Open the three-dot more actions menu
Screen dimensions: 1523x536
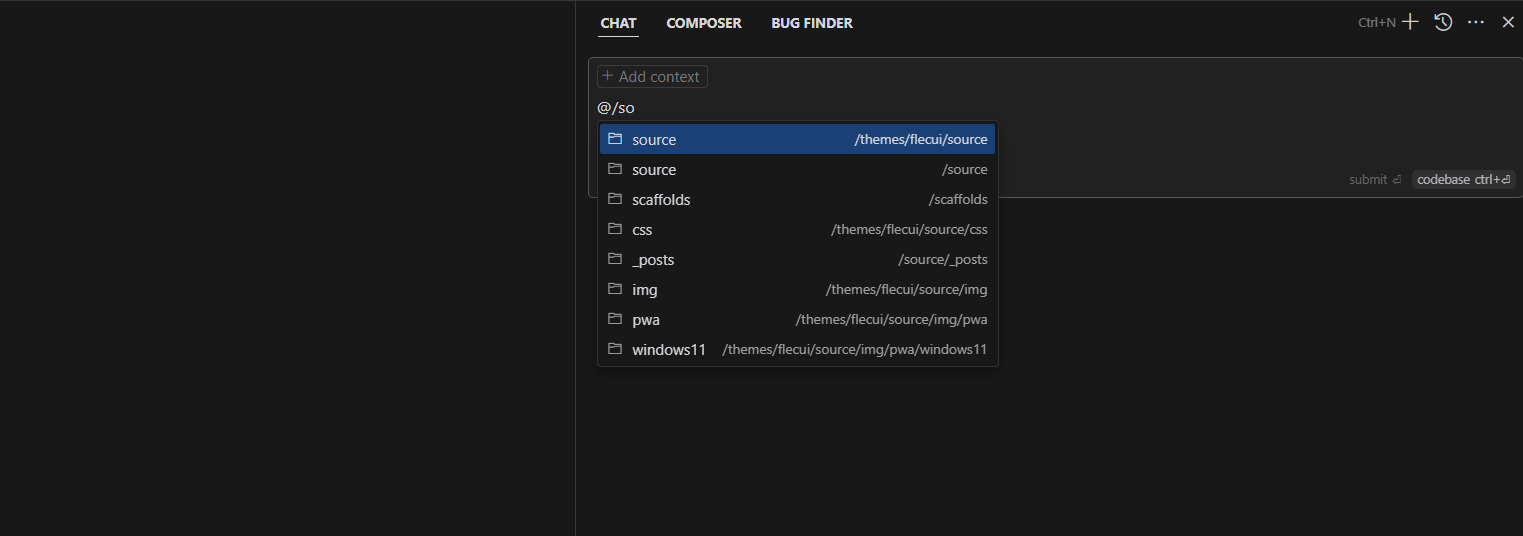tap(1475, 22)
